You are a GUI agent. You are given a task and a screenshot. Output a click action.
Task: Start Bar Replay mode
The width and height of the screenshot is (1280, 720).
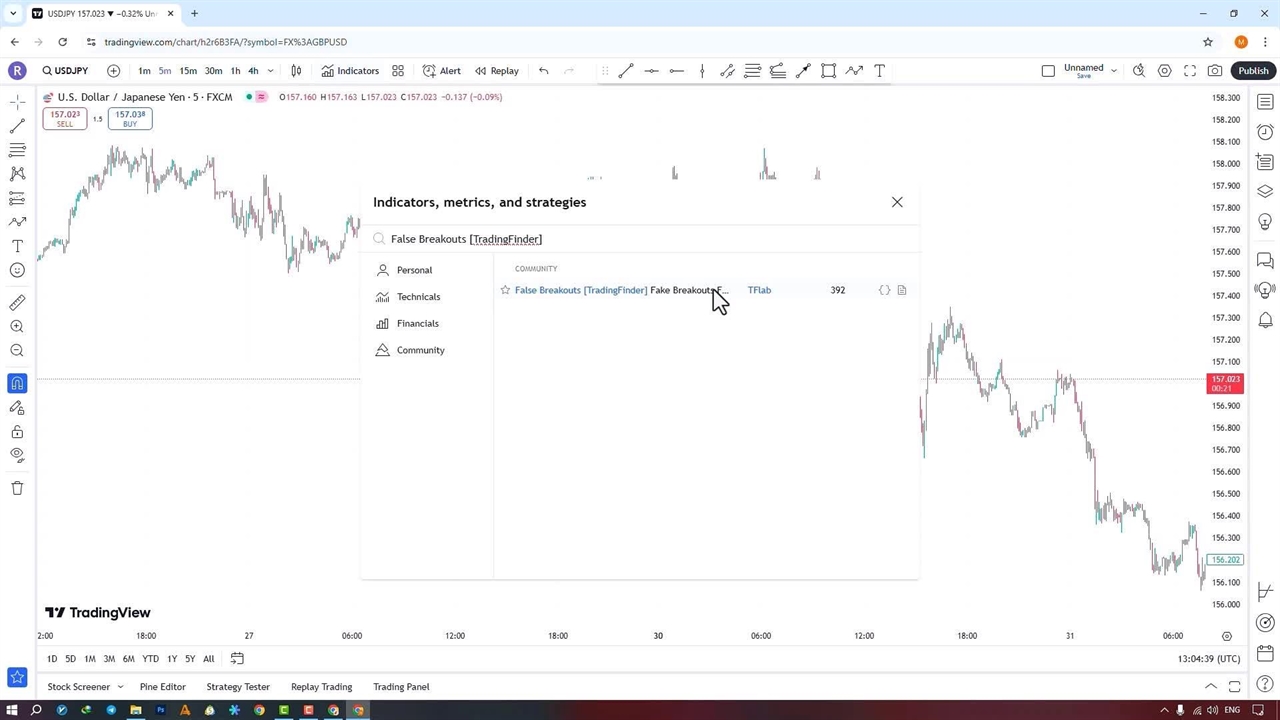pos(496,71)
